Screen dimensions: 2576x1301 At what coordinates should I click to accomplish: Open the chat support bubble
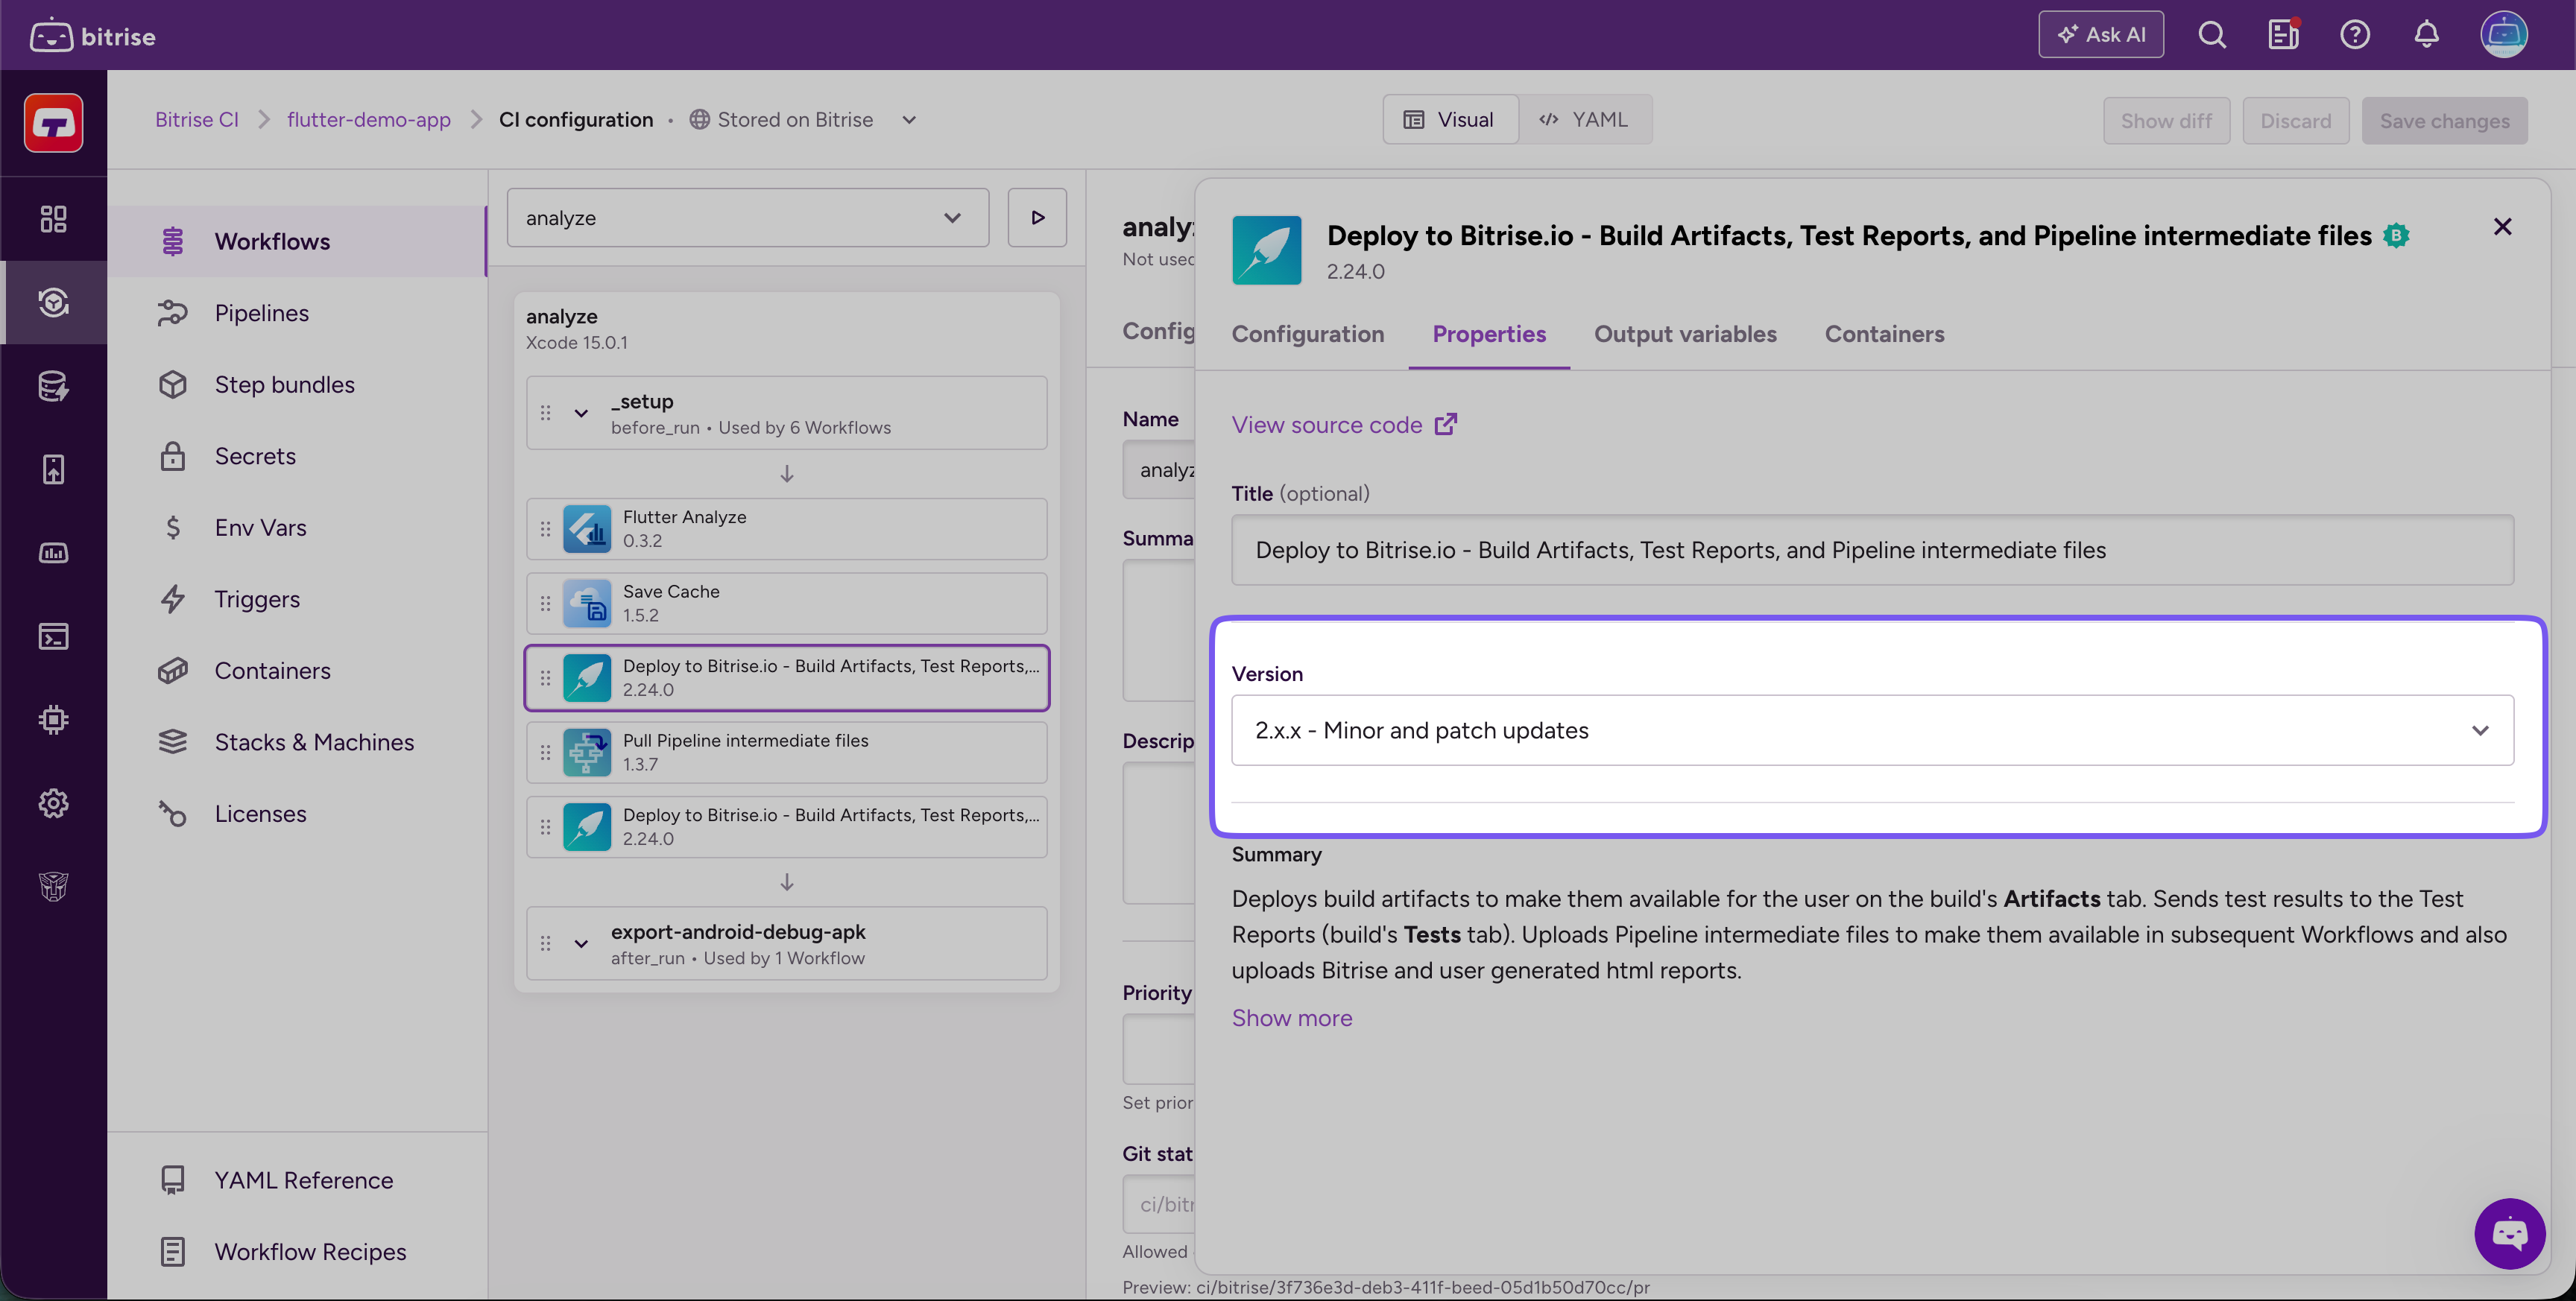2509,1233
